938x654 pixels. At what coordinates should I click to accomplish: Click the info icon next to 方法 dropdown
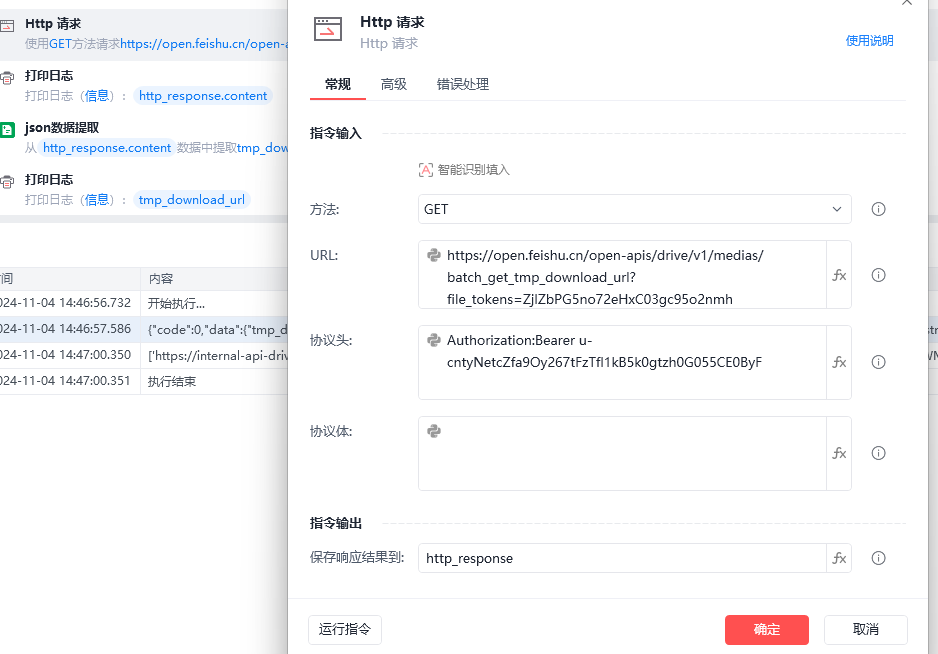(x=879, y=209)
